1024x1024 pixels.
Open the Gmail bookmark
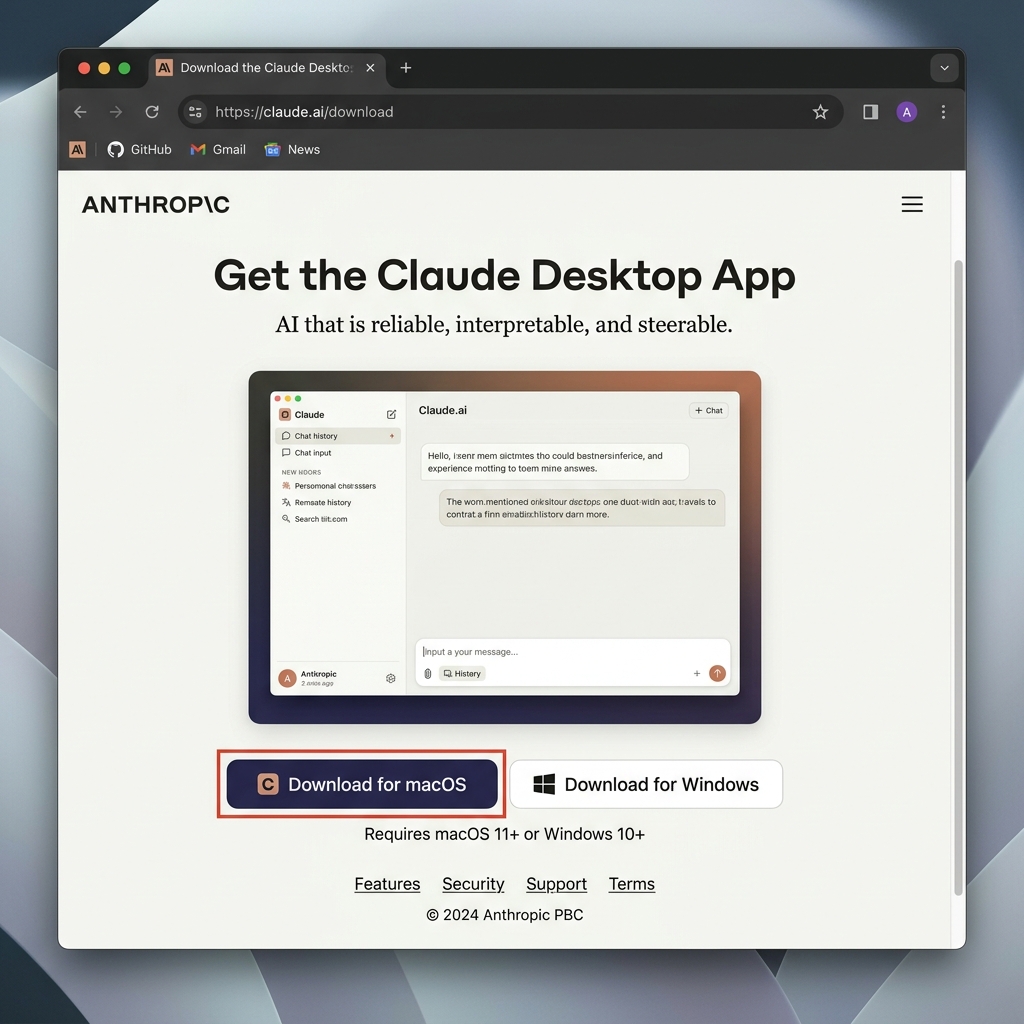click(218, 150)
